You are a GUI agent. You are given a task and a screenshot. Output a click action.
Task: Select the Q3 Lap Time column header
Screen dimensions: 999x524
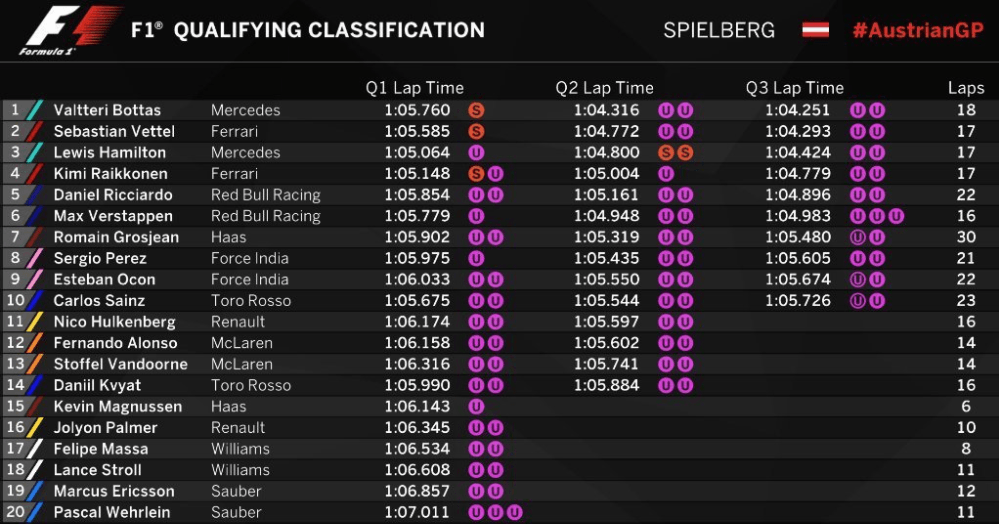[794, 88]
